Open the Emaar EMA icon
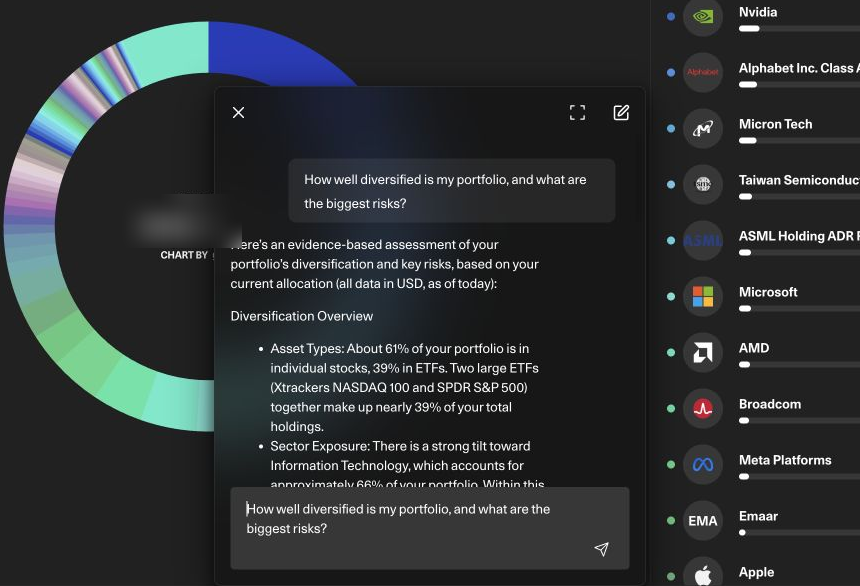 703,520
